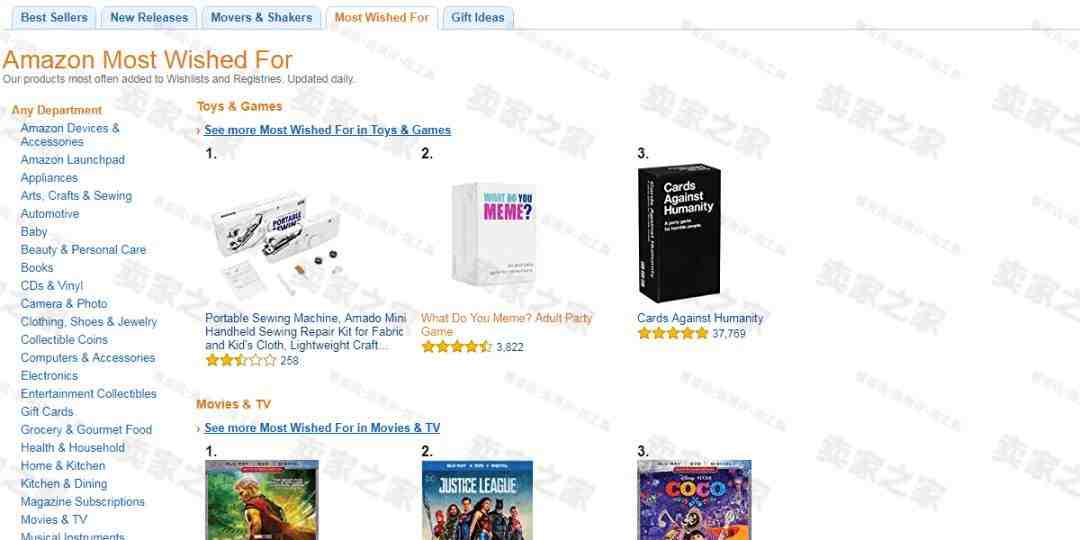This screenshot has width=1080, height=540.
Task: Open the What Do You Meme box image
Action: [x=494, y=232]
